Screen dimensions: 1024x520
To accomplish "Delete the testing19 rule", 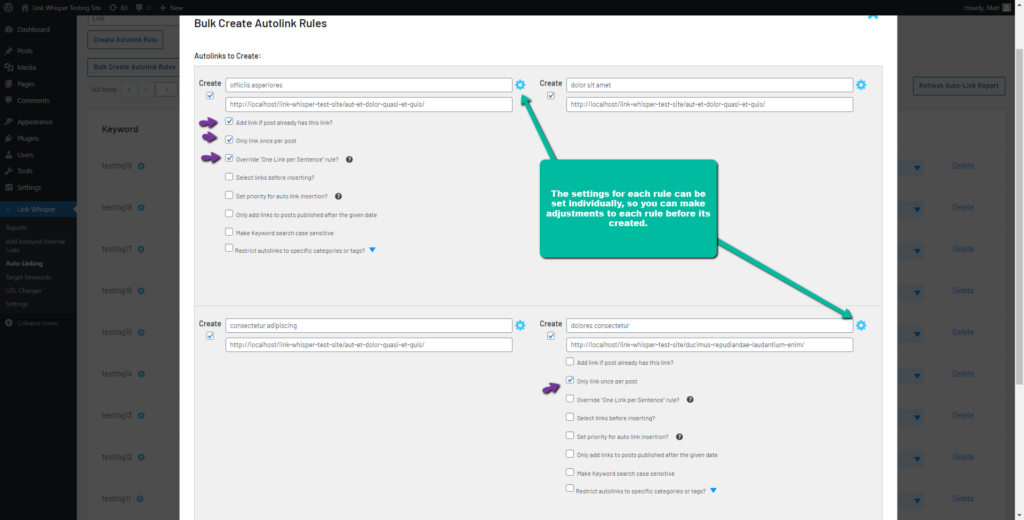I will [x=963, y=166].
